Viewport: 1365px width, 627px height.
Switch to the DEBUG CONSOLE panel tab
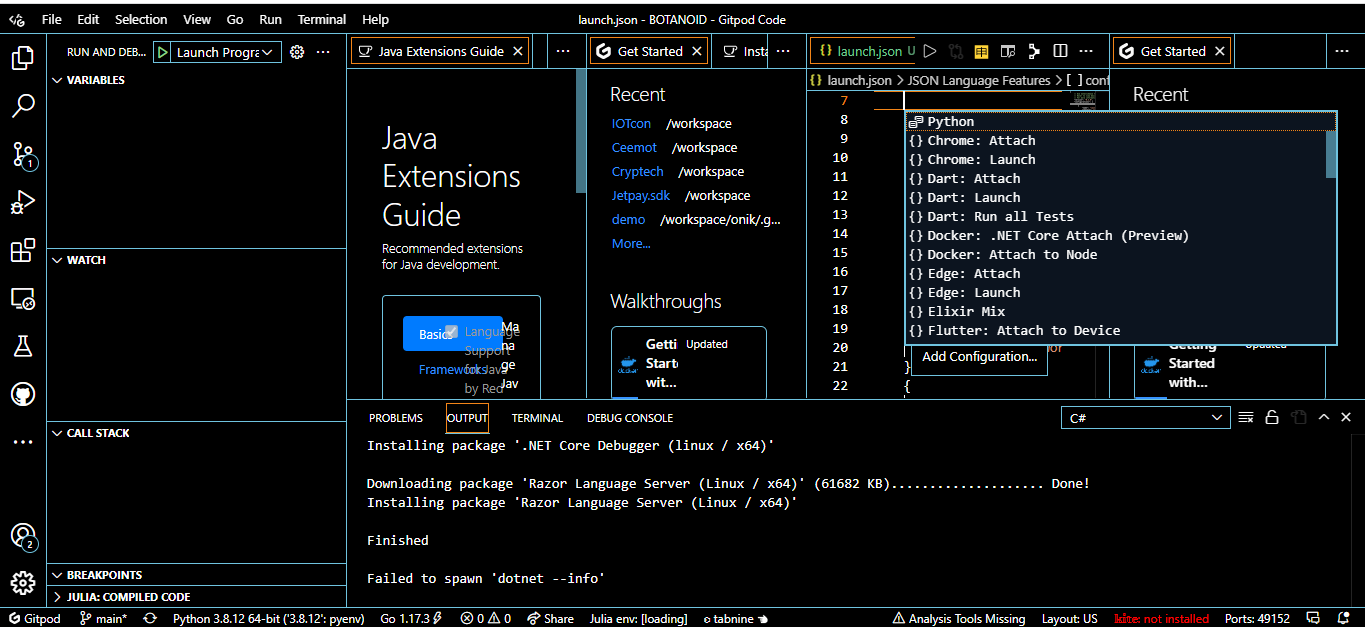tap(629, 418)
